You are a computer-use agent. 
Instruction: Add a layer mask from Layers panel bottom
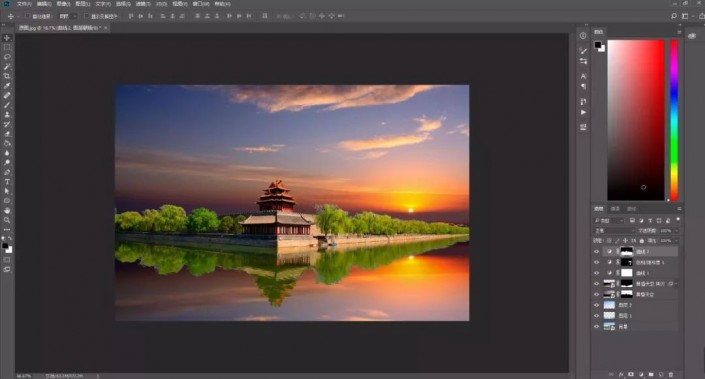click(631, 374)
